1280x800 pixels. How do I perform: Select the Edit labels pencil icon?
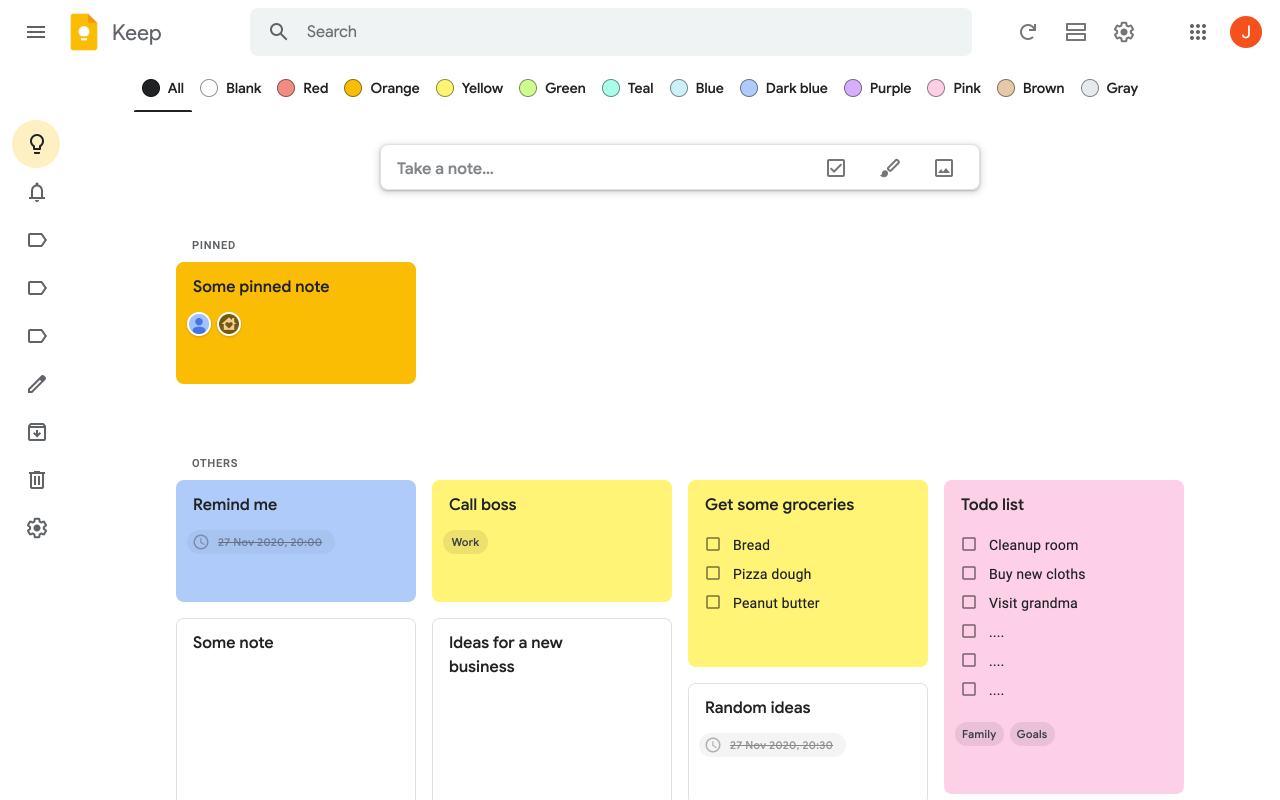point(36,383)
